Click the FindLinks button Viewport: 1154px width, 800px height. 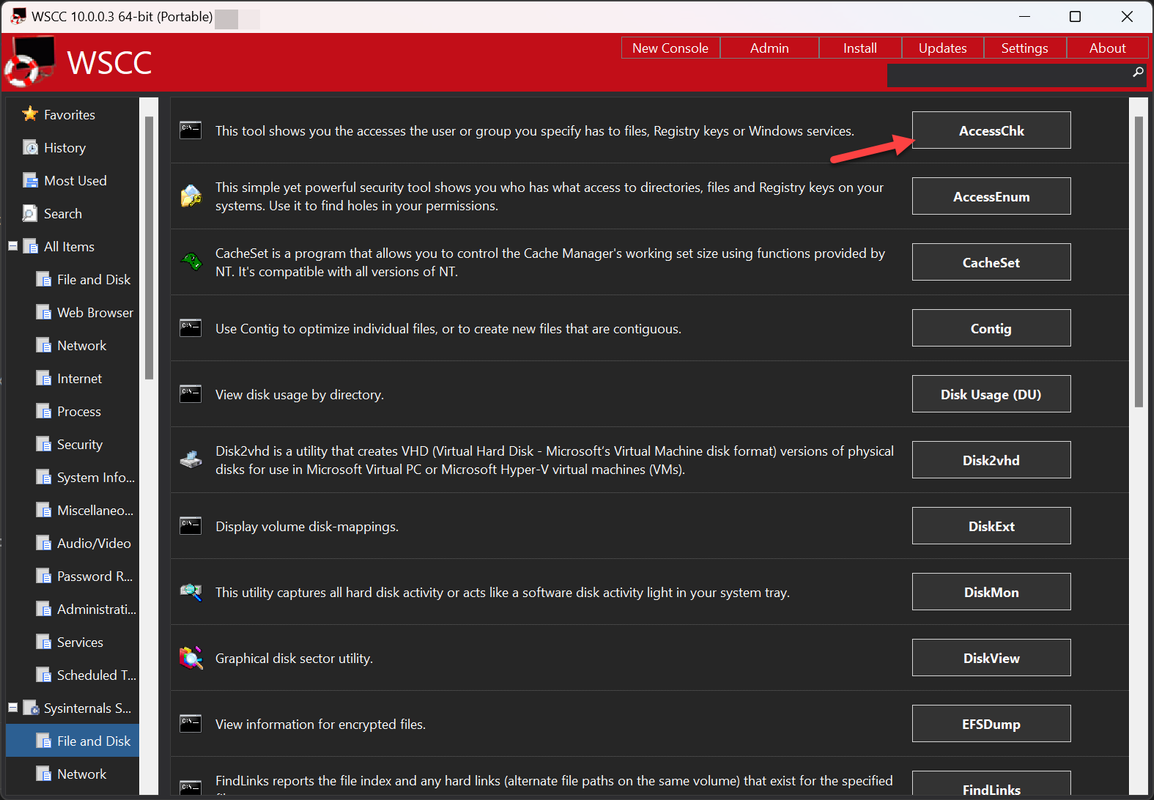point(991,784)
